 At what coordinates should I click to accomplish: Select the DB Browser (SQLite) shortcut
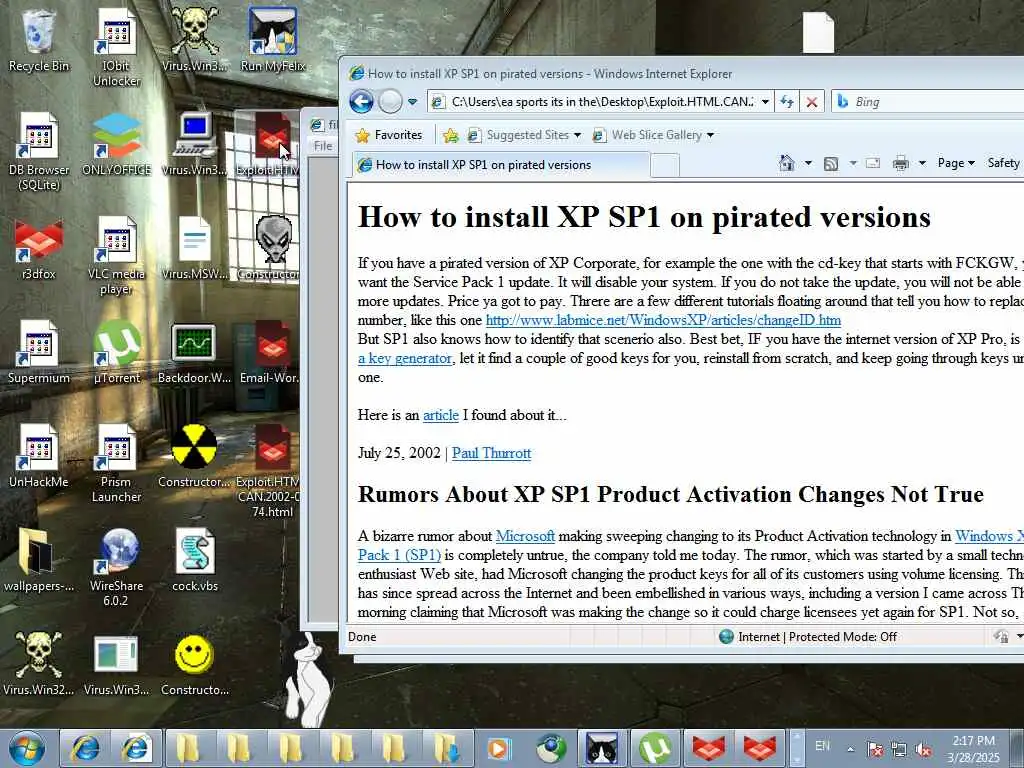coord(39,152)
